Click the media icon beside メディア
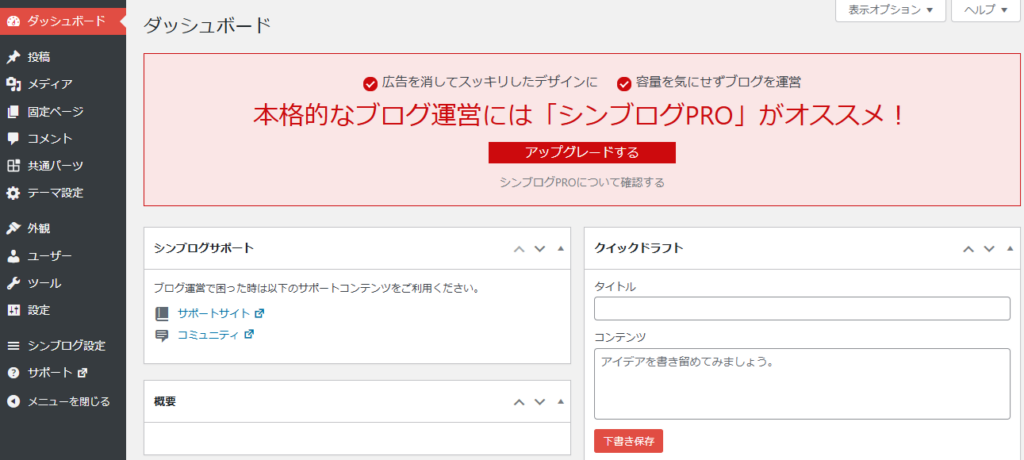Screen dimensions: 1024x460 (13, 84)
